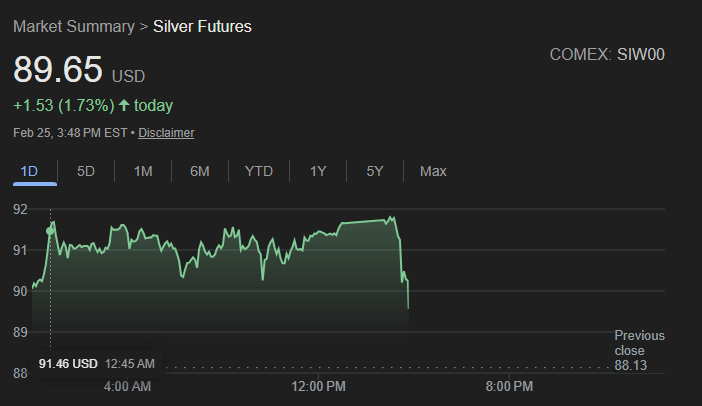
Task: Click the 8:00 PM axis label
Action: tap(509, 386)
